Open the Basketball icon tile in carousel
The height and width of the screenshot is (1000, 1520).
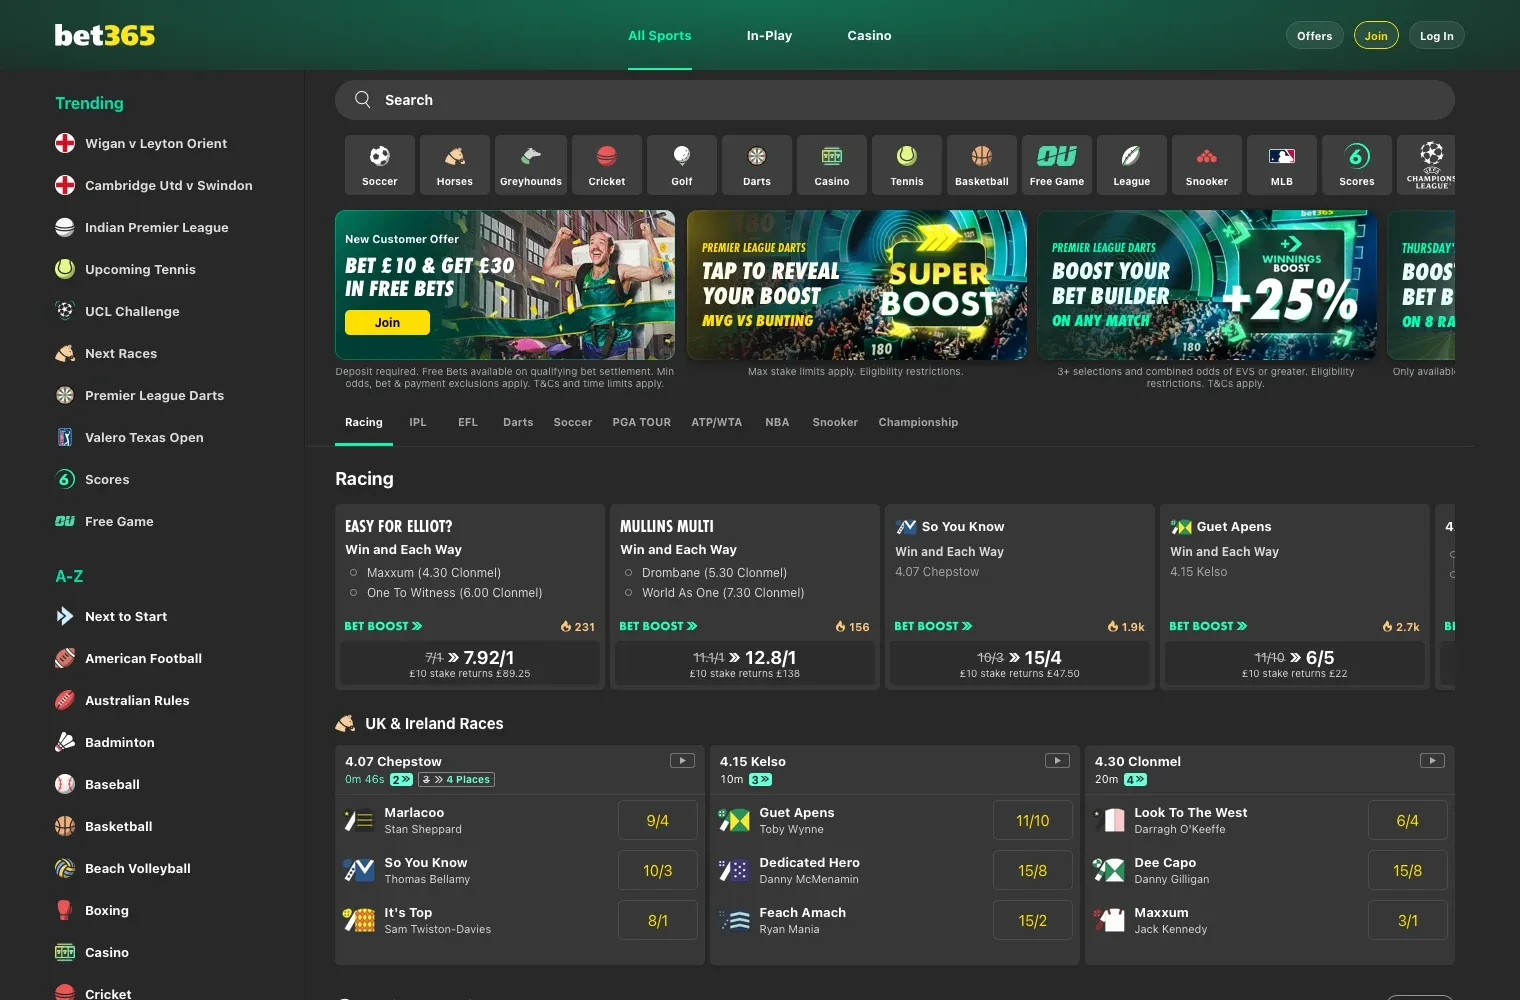point(982,164)
